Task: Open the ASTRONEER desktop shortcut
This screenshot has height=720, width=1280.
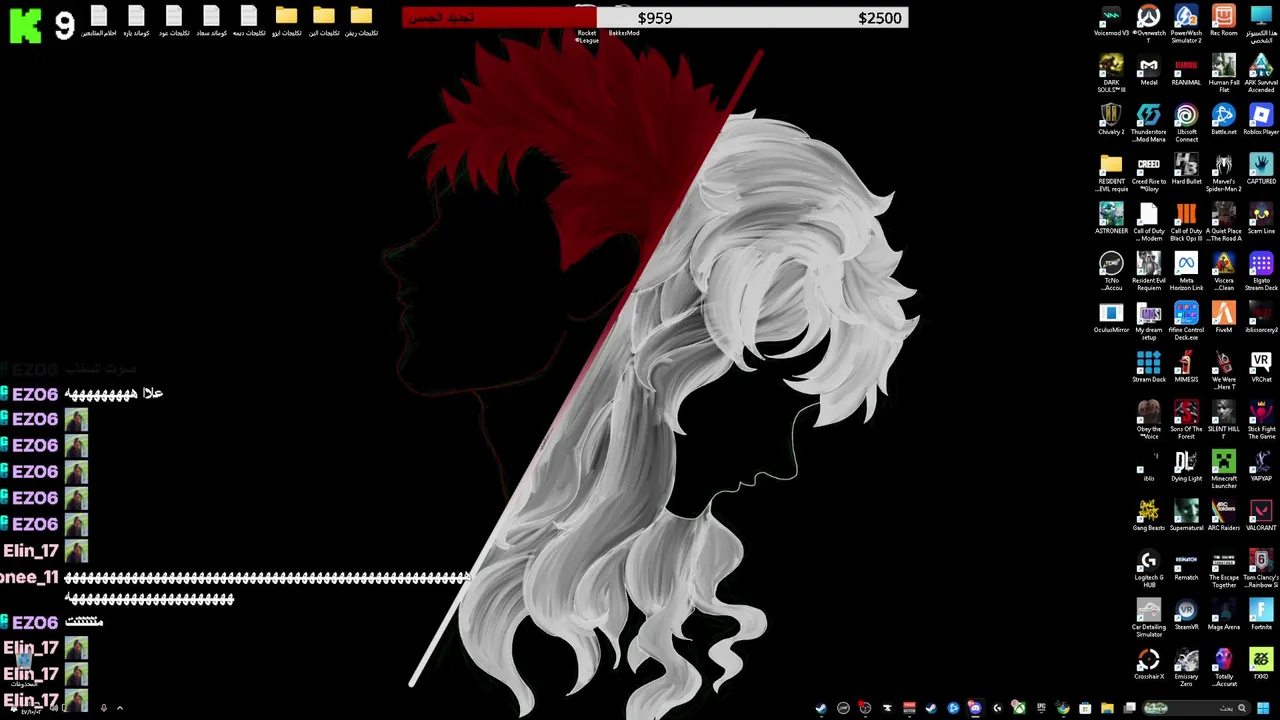Action: tap(1111, 219)
